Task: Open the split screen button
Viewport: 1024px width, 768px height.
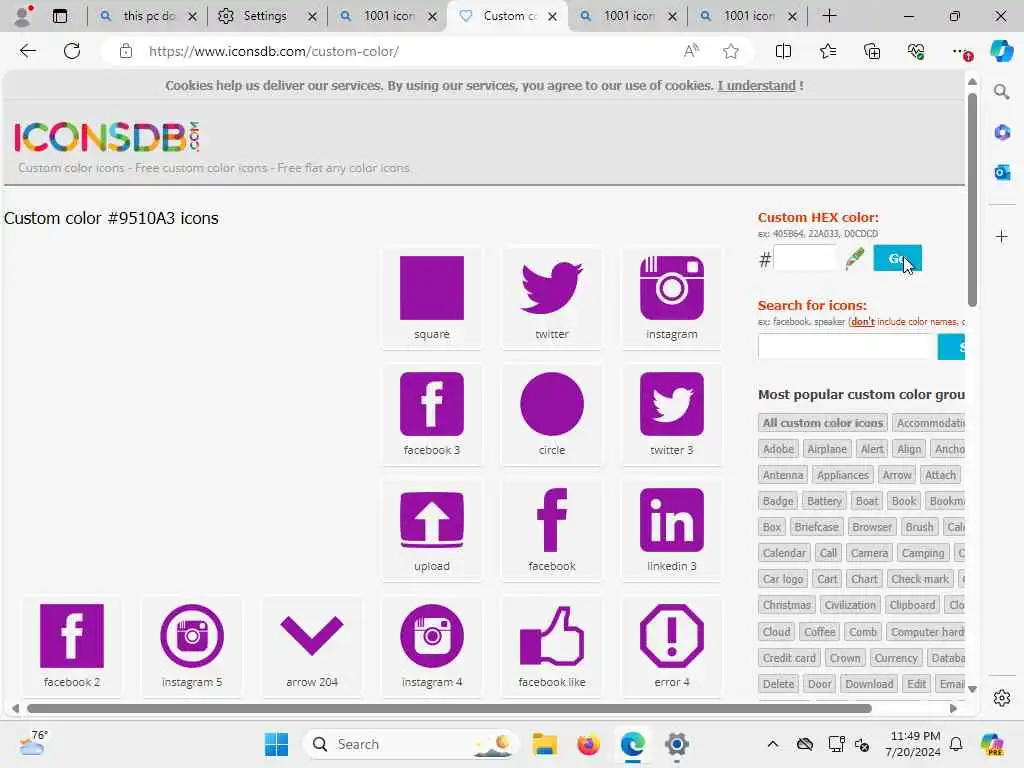Action: (783, 51)
